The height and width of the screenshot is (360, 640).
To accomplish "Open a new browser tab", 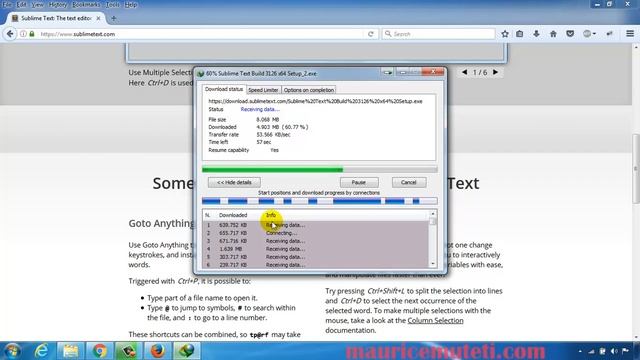I will [113, 18].
